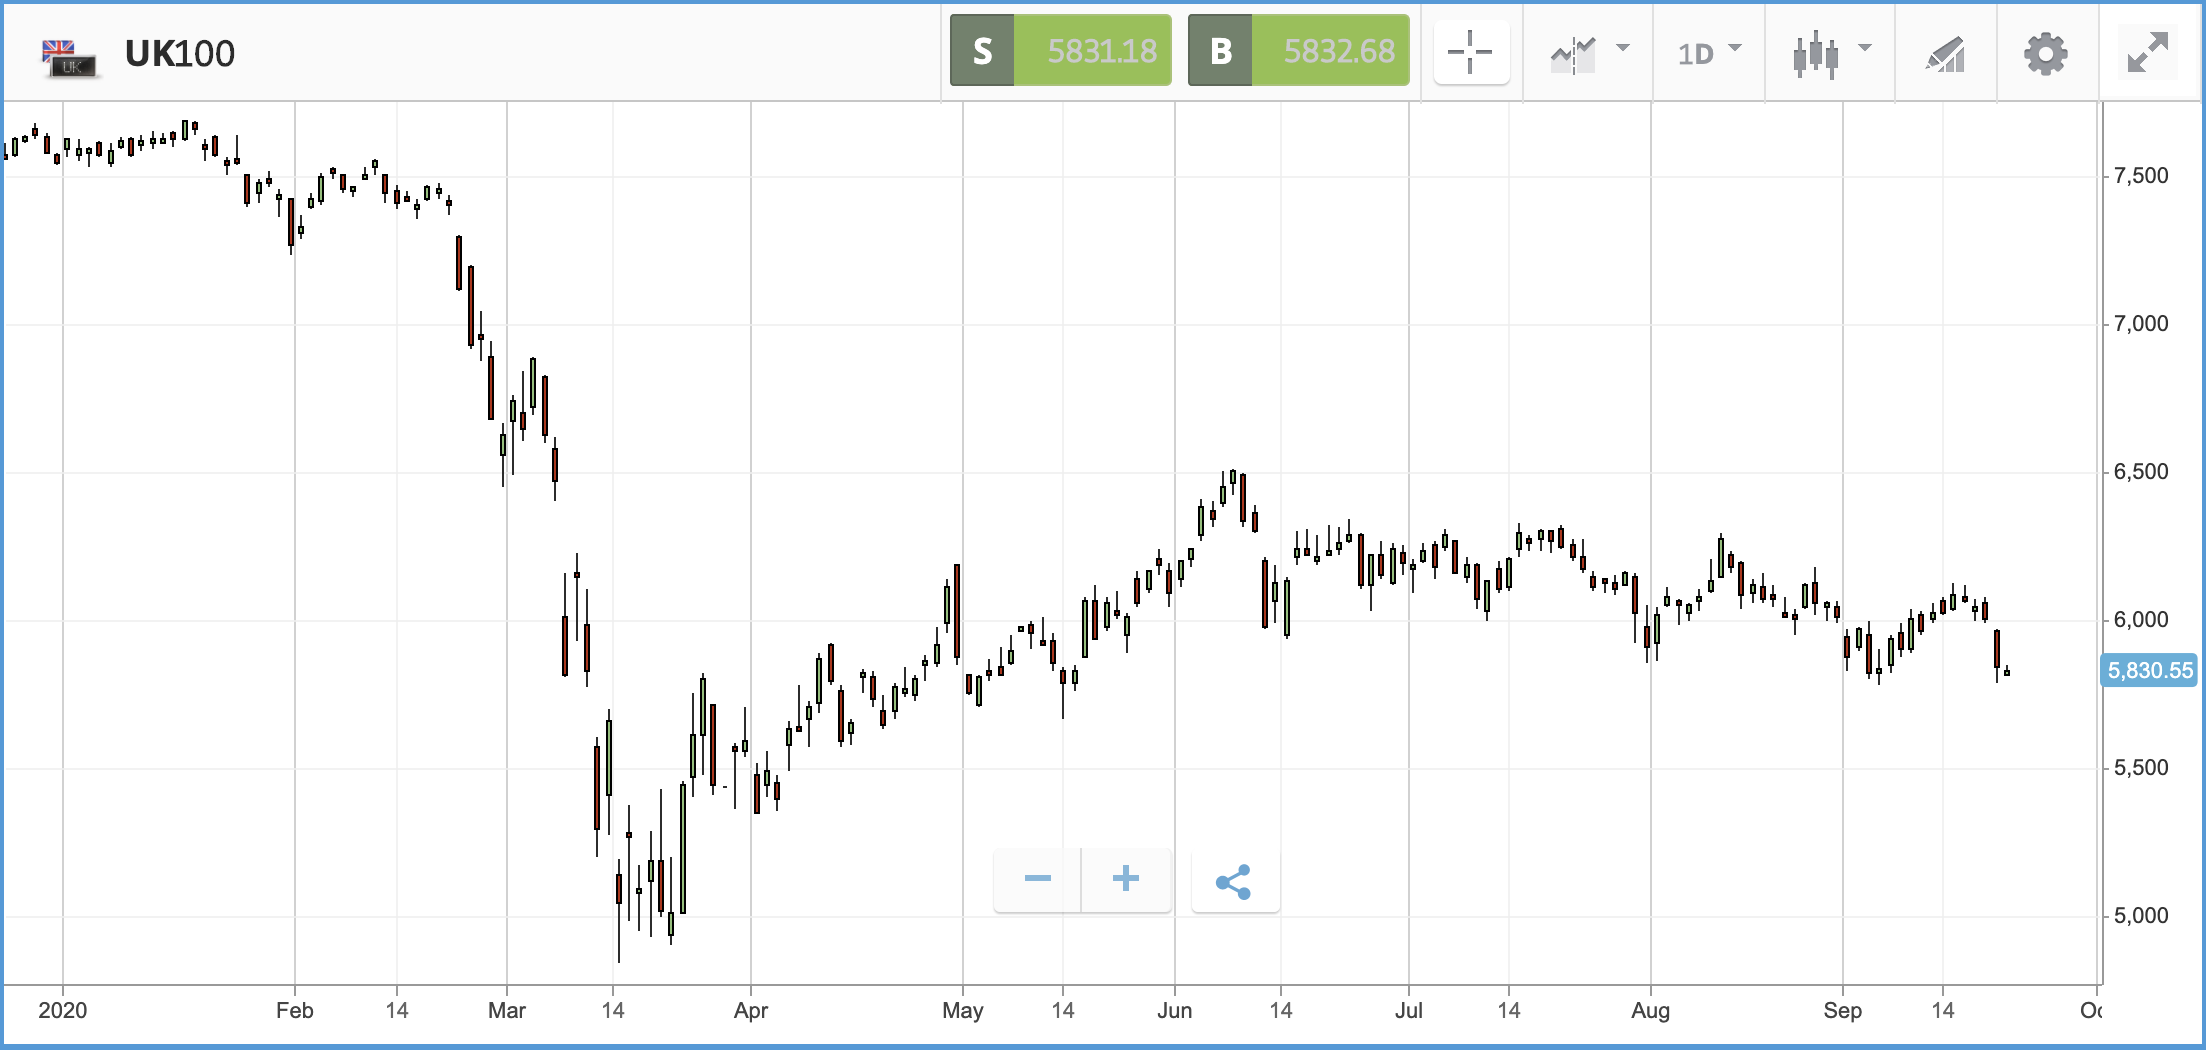Click the Feb date axis label

point(295,1010)
